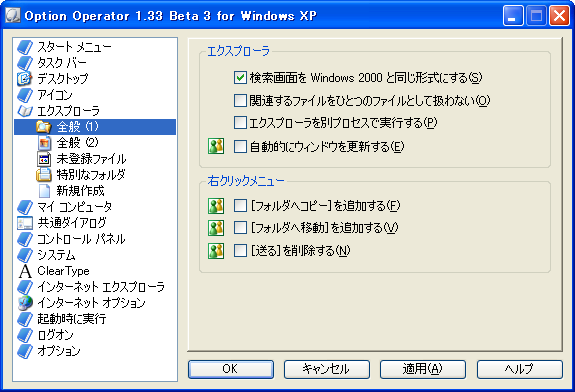575x392 pixels.
Task: Check [フォルダへコピー]を追加する option
Action: point(240,206)
